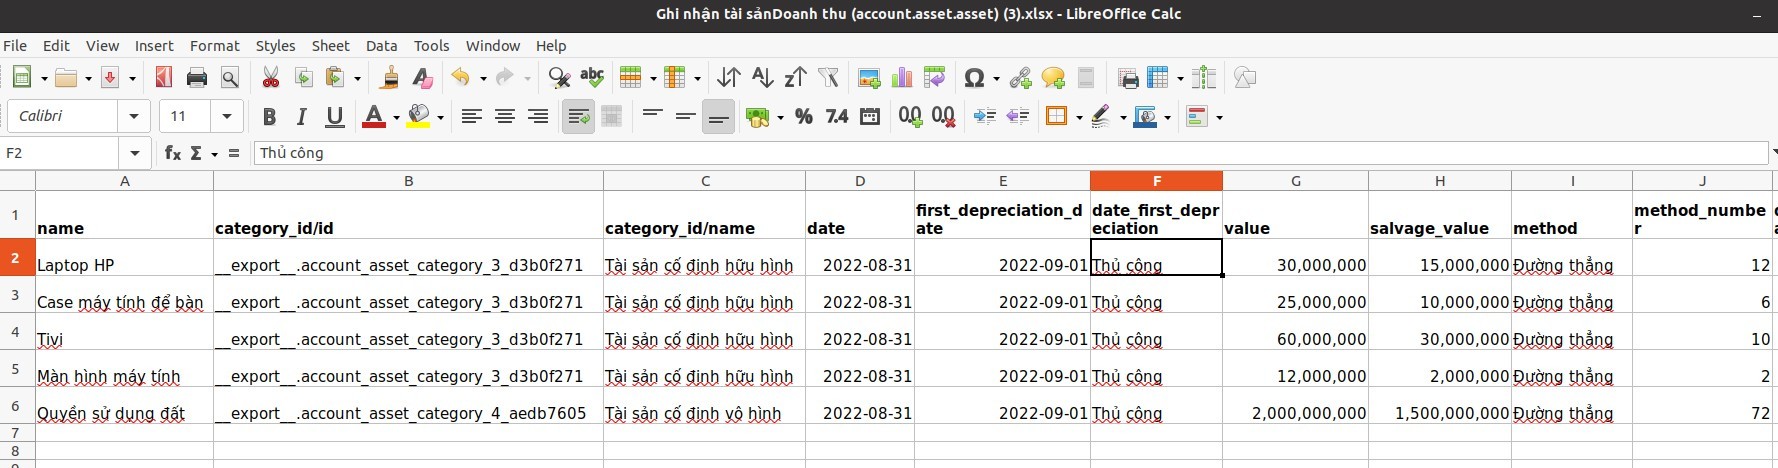Insert a chart
Screen dimensions: 1778x468
tap(902, 78)
